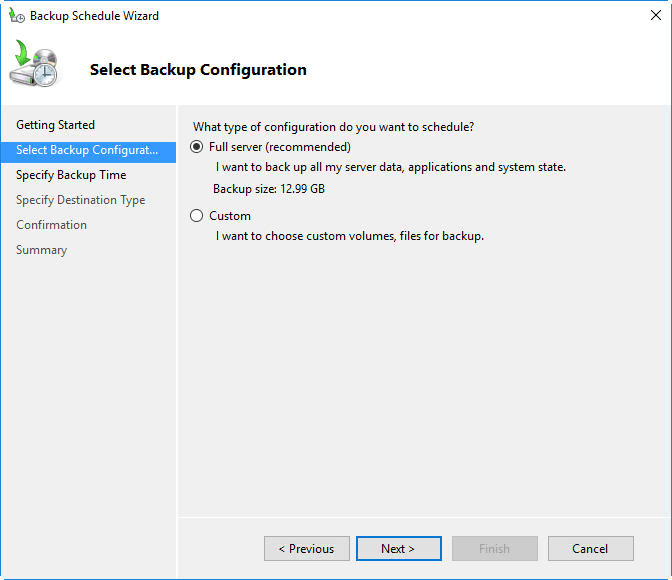Click the greyed-out Finish button
The width and height of the screenshot is (672, 580).
click(x=494, y=549)
